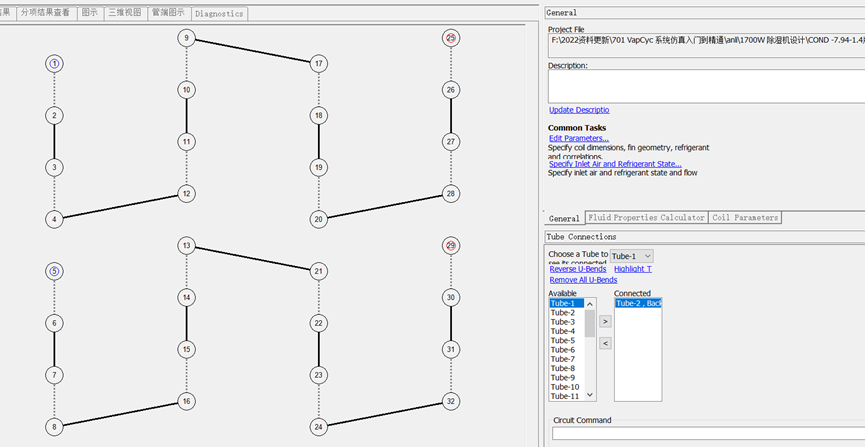Select tube node 11
The width and height of the screenshot is (865, 447).
pos(186,142)
